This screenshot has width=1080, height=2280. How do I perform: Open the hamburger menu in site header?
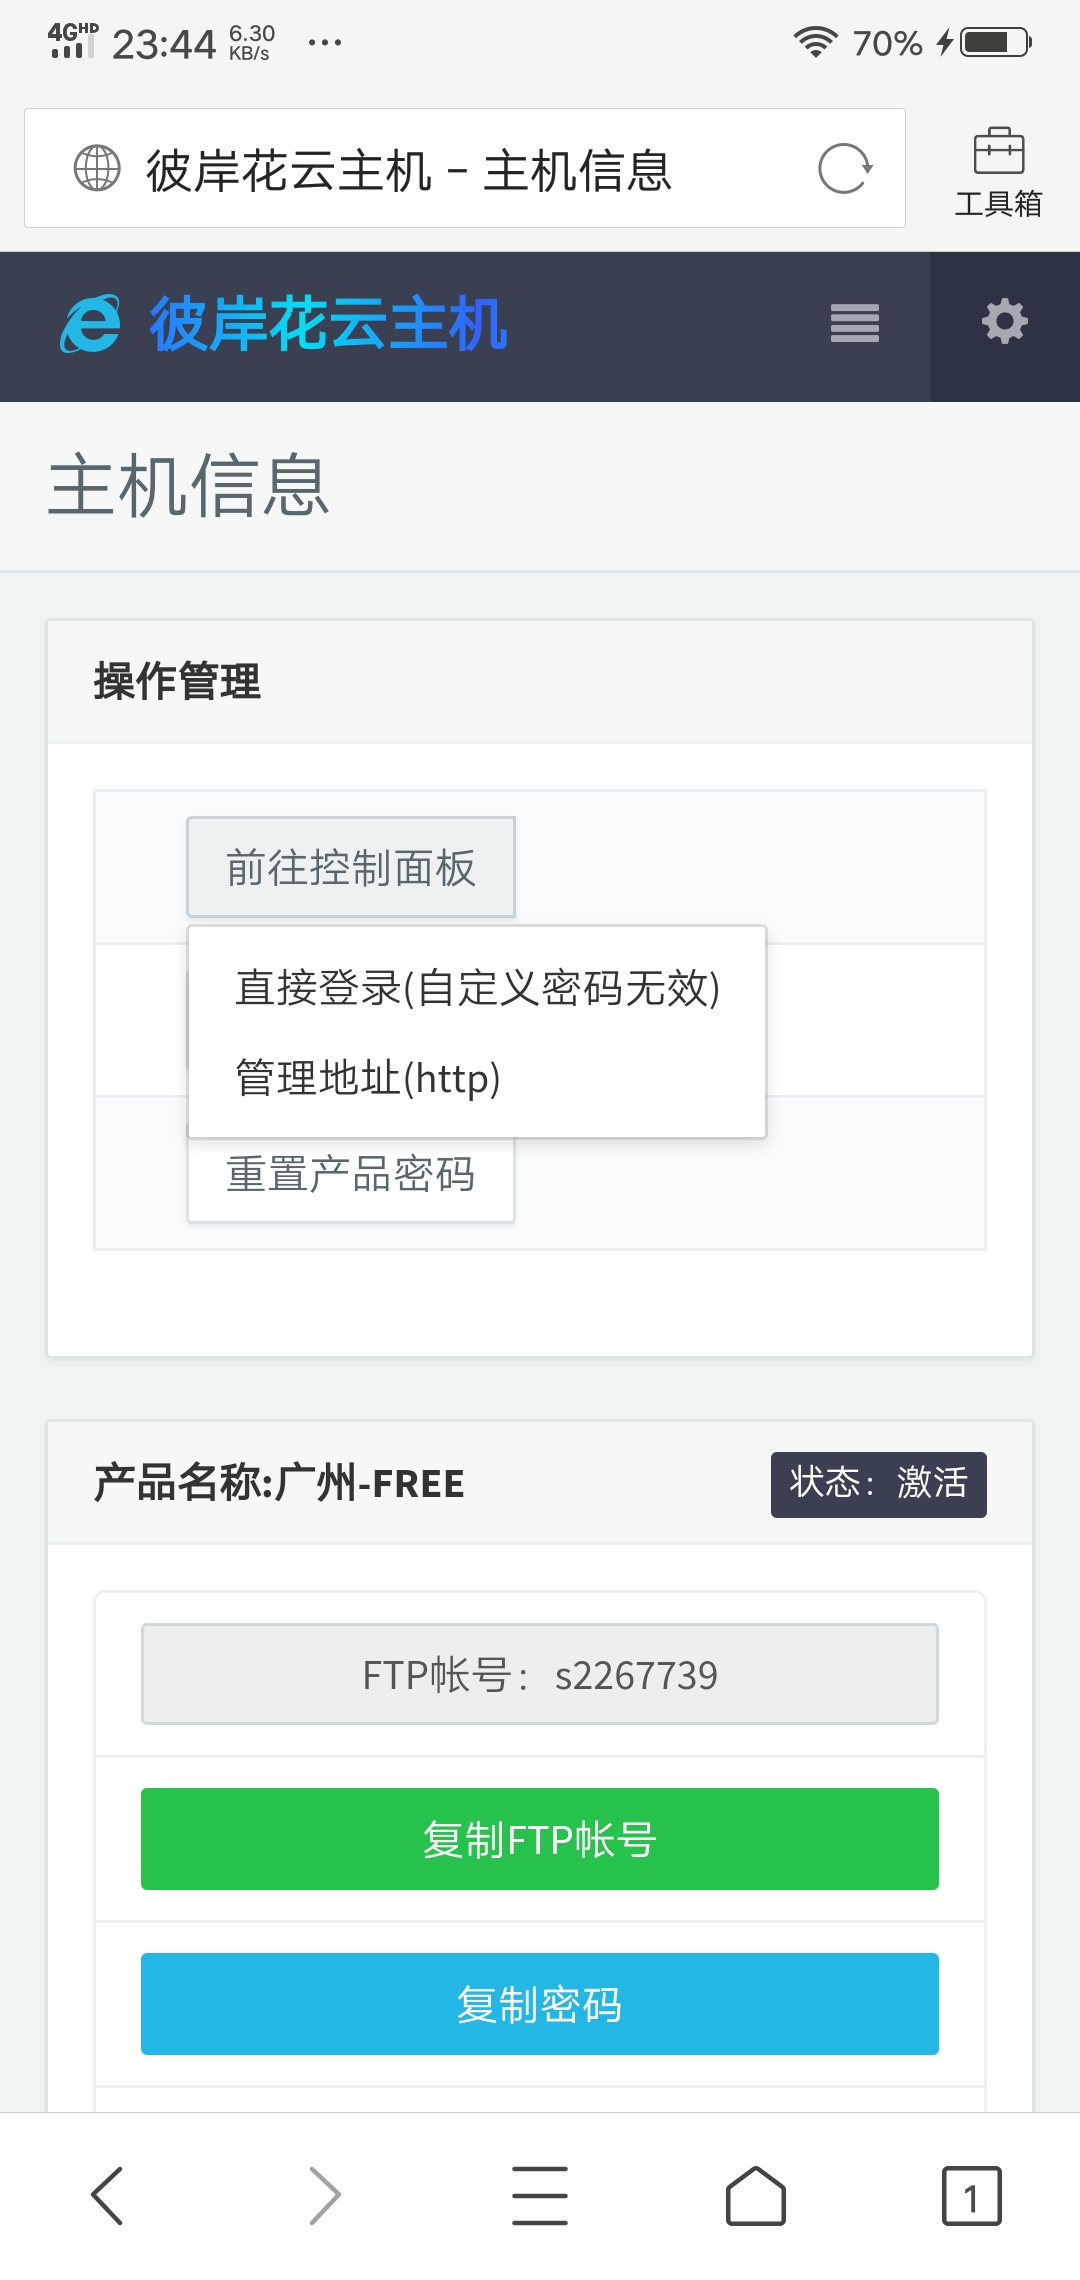(855, 324)
